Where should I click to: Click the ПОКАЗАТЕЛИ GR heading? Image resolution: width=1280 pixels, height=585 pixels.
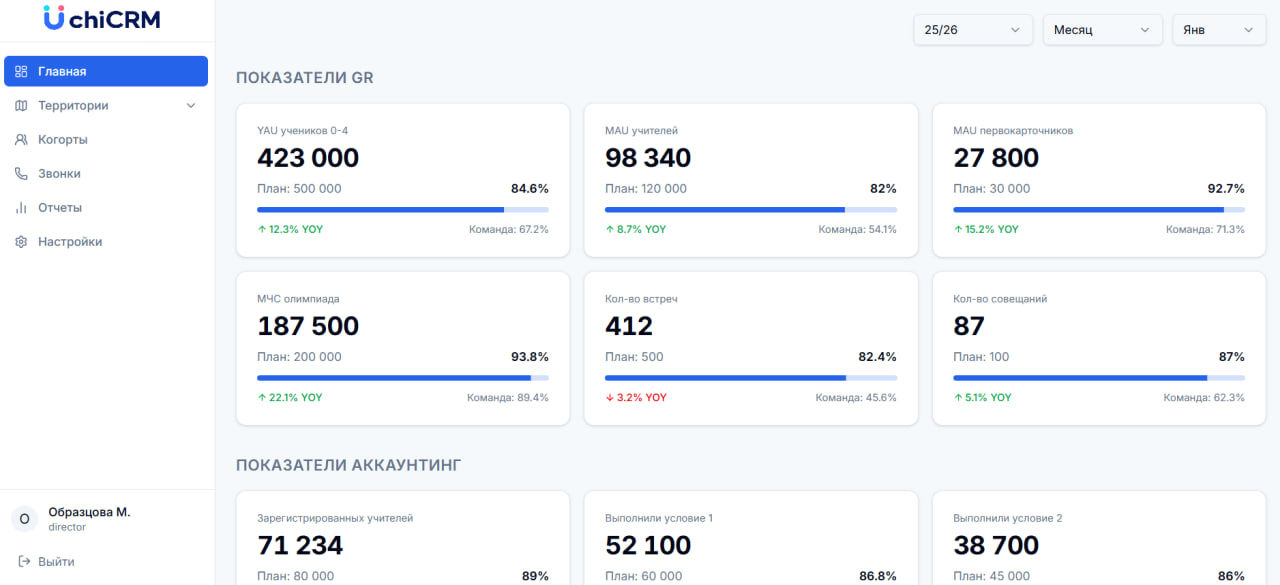click(305, 77)
